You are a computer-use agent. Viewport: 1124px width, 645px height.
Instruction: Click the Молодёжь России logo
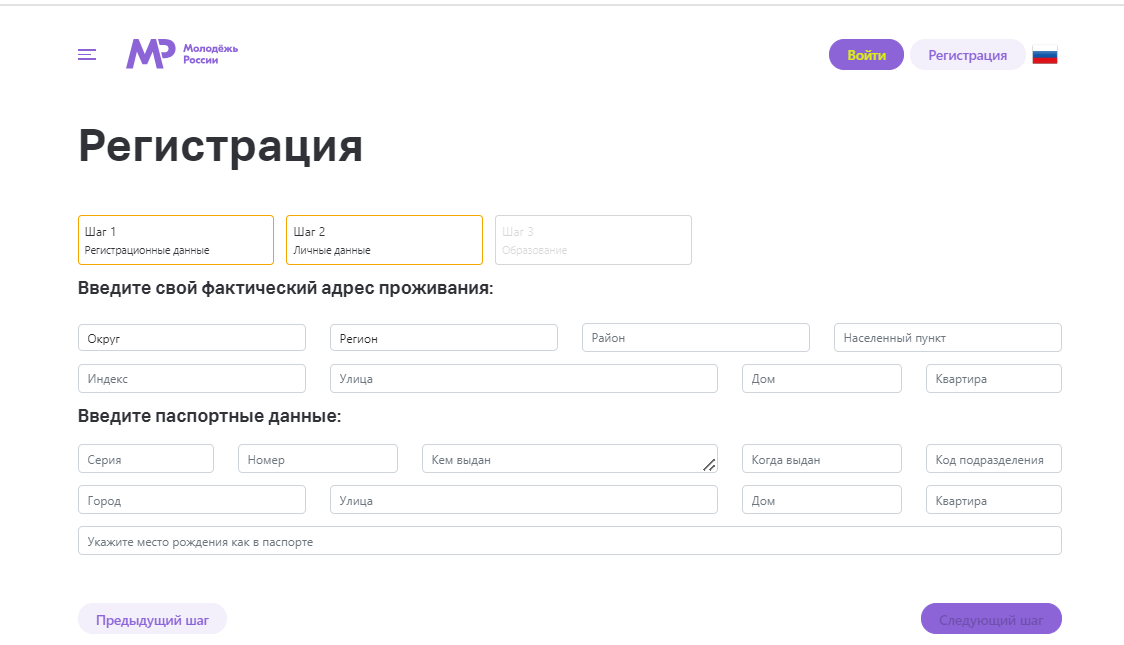182,54
